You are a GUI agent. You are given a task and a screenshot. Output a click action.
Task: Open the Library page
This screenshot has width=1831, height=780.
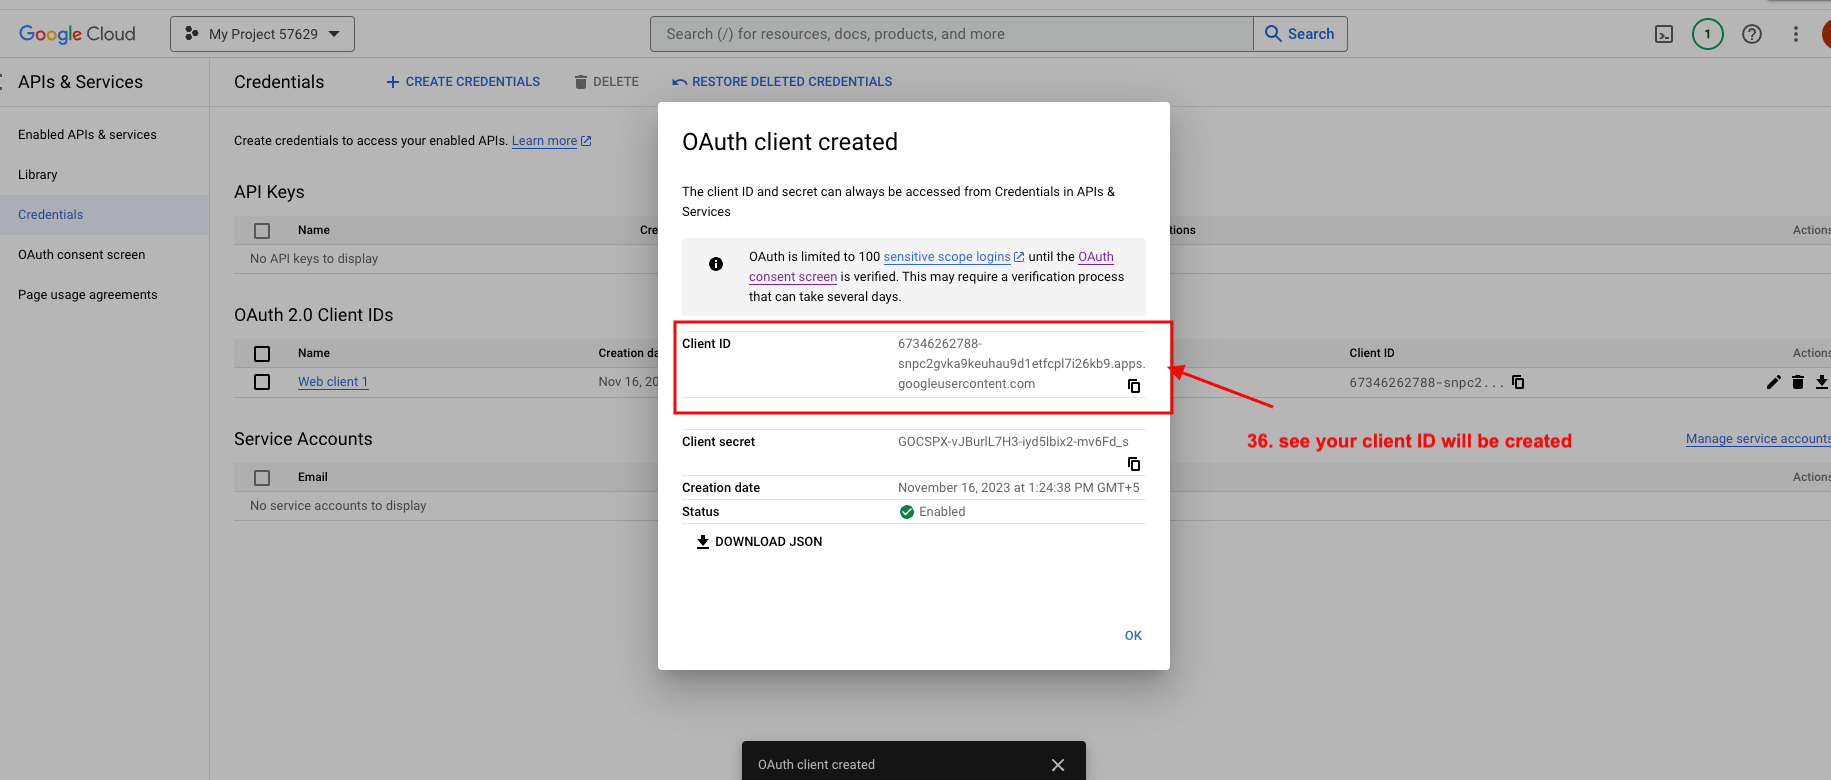pos(38,175)
